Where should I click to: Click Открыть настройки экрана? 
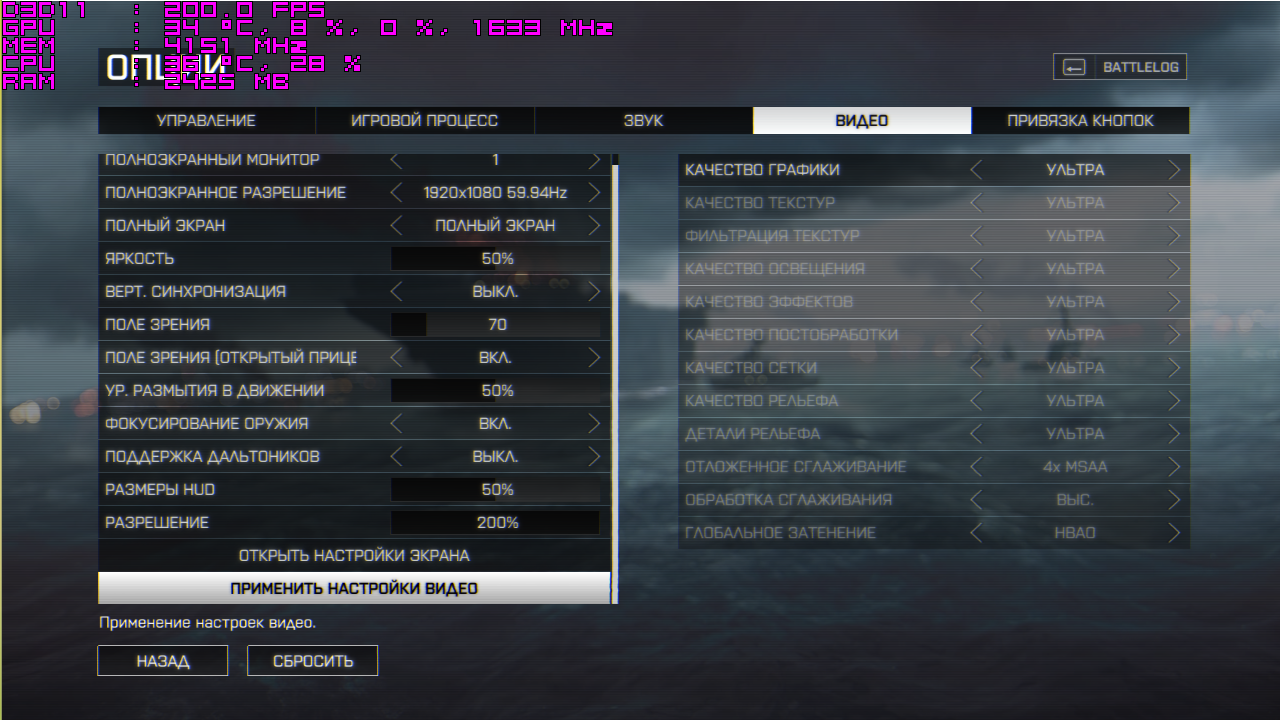(354, 555)
